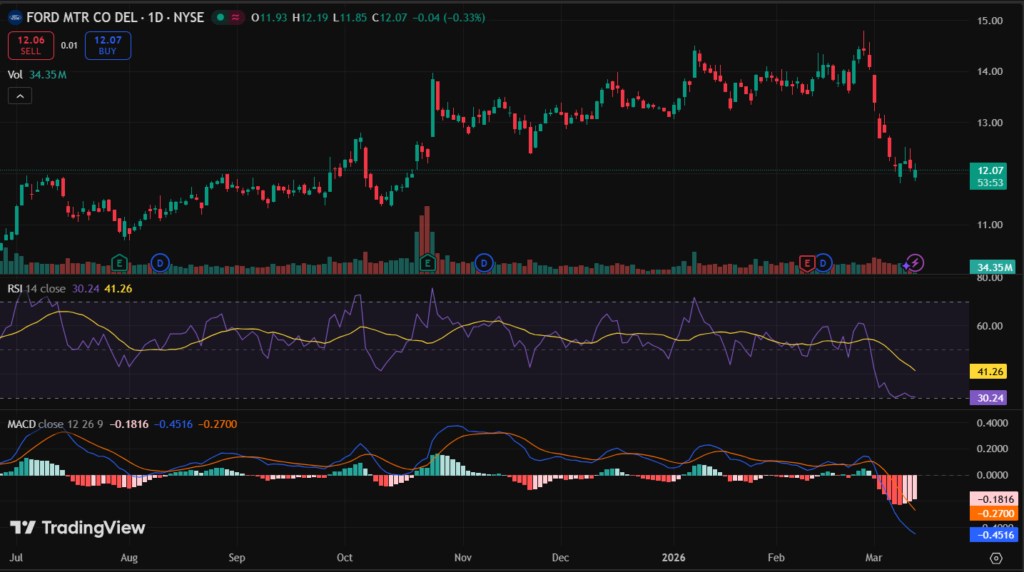Open the green earnings marker in late October
1024x572 pixels.
pos(428,263)
